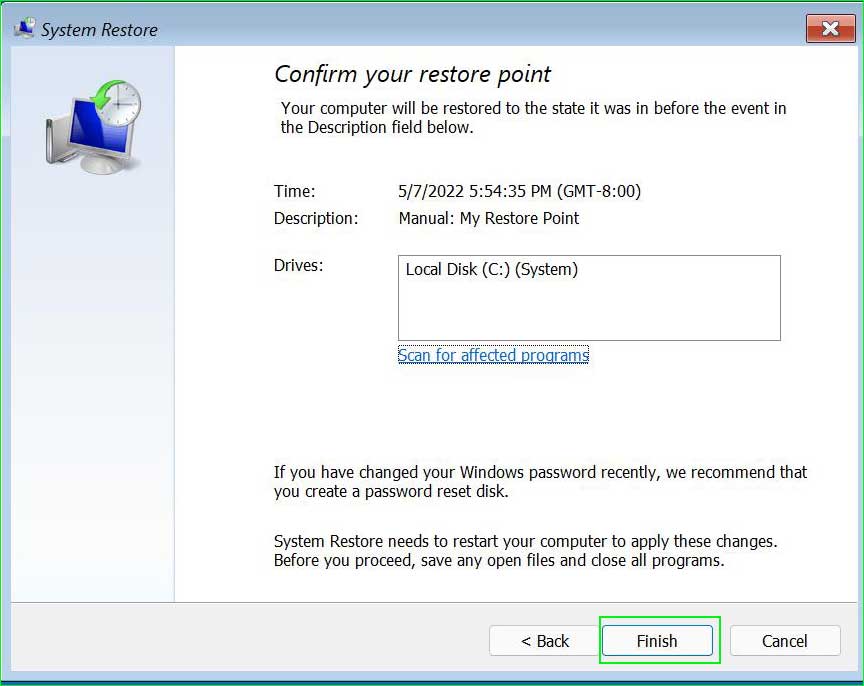Click the System Restore title bar icon
864x686 pixels.
[x=25, y=28]
